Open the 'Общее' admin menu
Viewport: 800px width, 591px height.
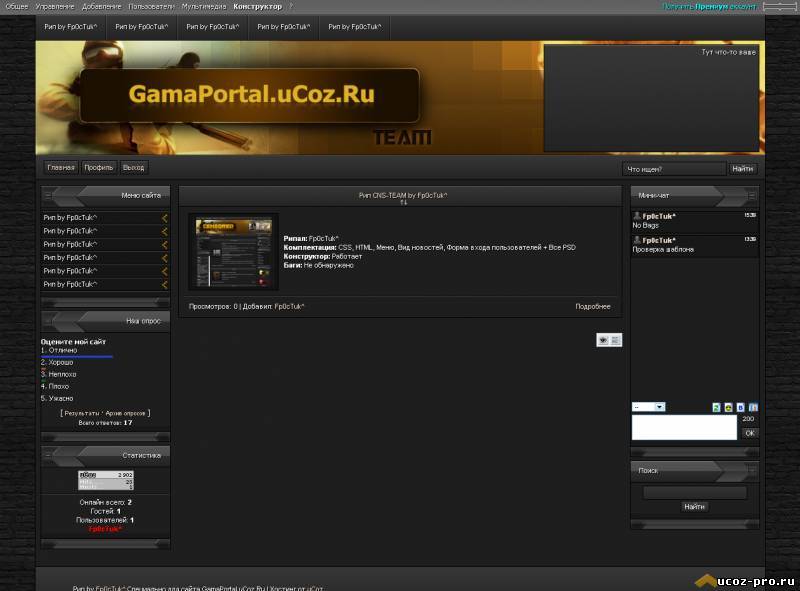(x=17, y=7)
